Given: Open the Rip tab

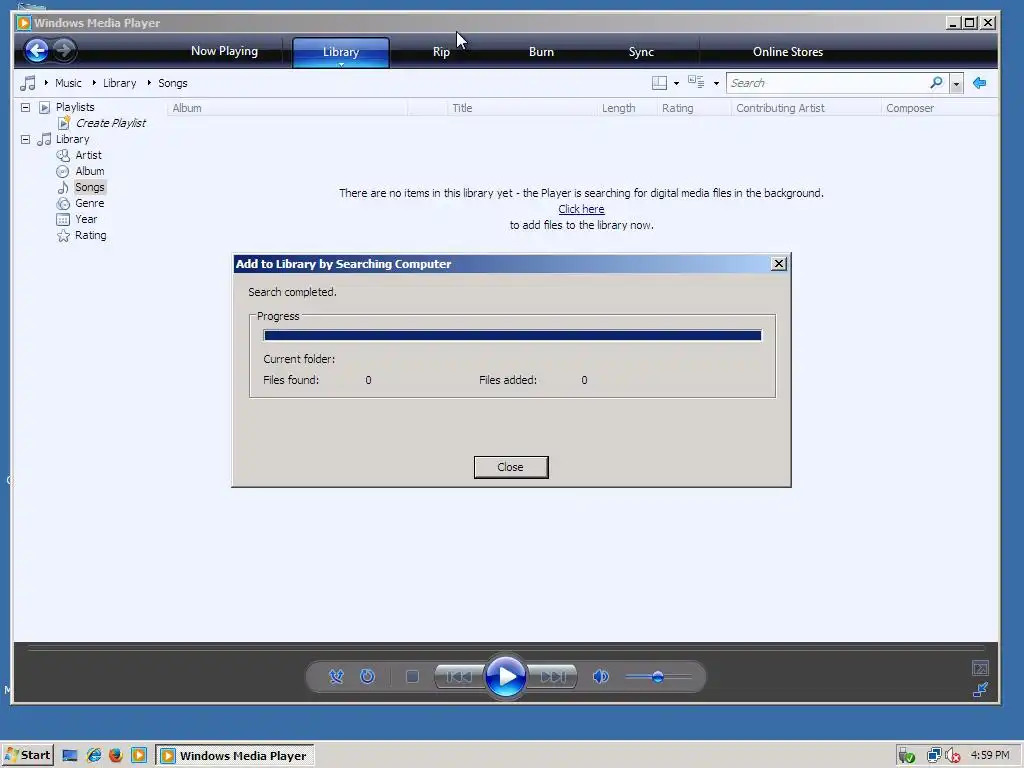Looking at the screenshot, I should pyautogui.click(x=441, y=52).
